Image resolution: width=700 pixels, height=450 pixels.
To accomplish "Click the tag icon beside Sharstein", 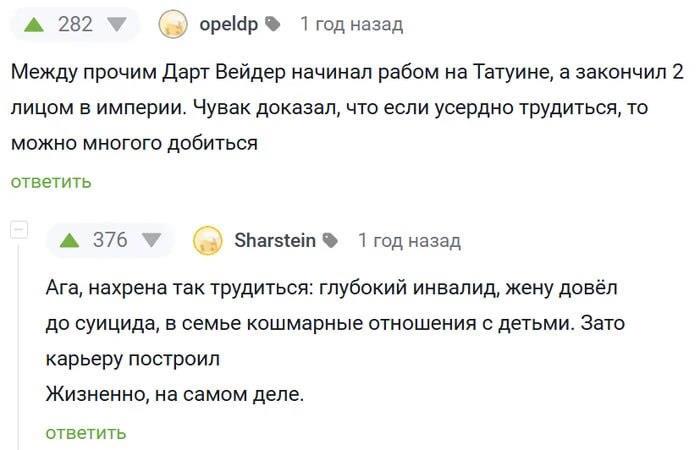I will 331,241.
